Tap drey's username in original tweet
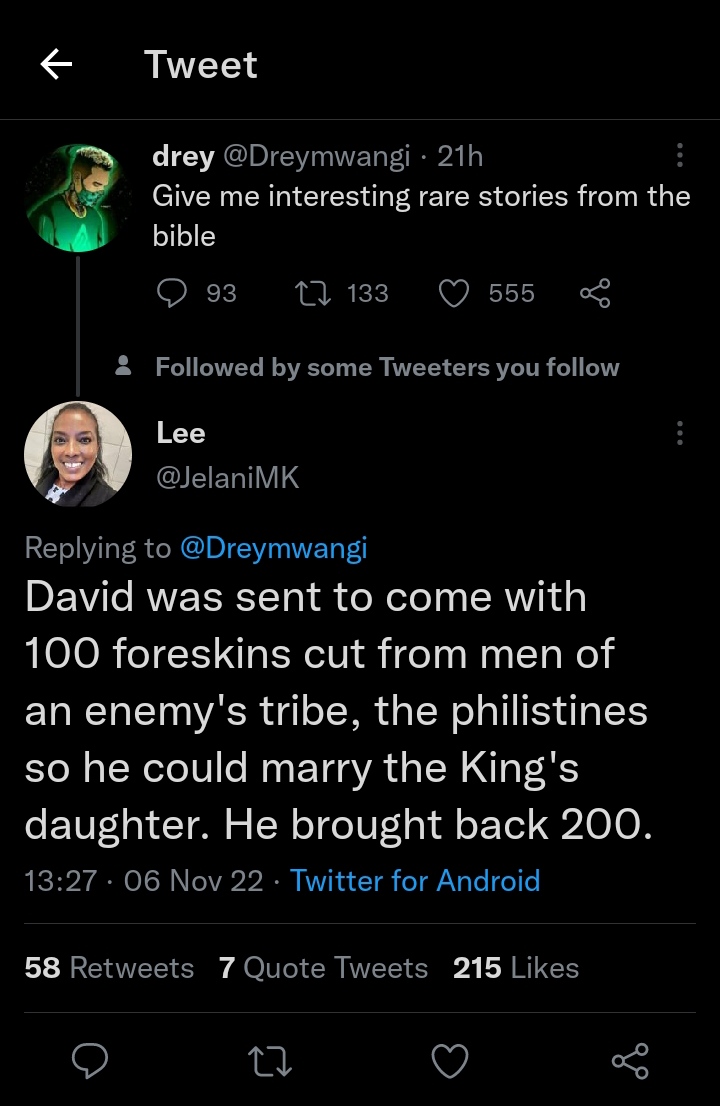Viewport: 720px width, 1106px height. pyautogui.click(x=183, y=156)
